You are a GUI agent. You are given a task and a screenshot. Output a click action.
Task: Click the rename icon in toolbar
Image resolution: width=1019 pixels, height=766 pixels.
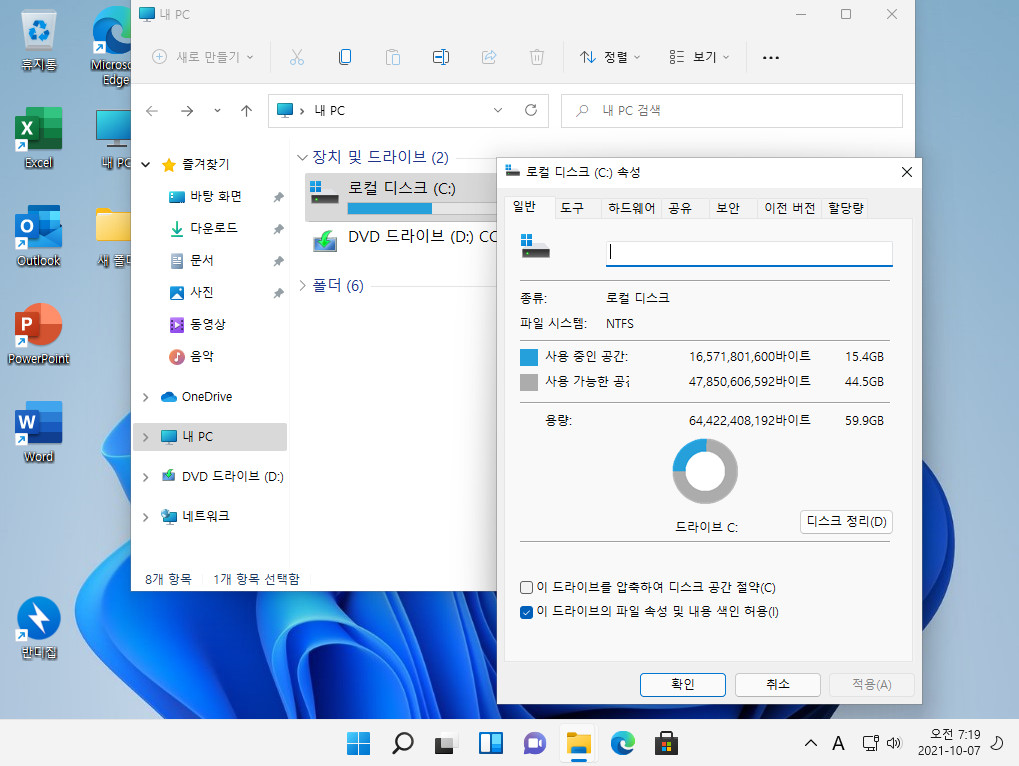click(441, 57)
